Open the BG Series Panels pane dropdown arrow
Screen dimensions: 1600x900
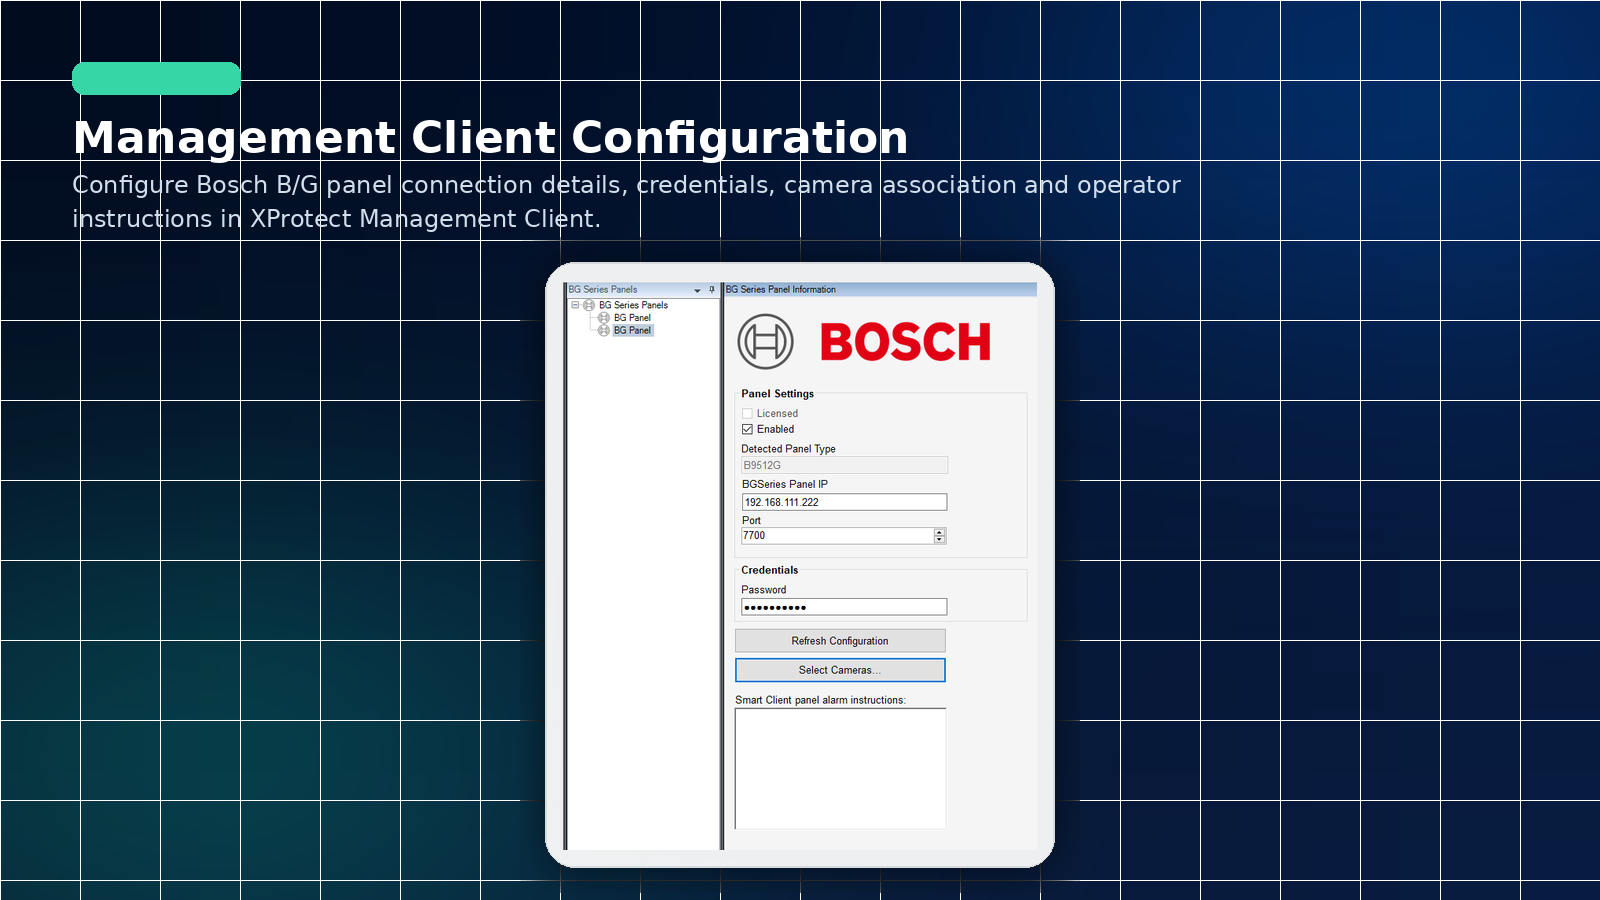(697, 290)
